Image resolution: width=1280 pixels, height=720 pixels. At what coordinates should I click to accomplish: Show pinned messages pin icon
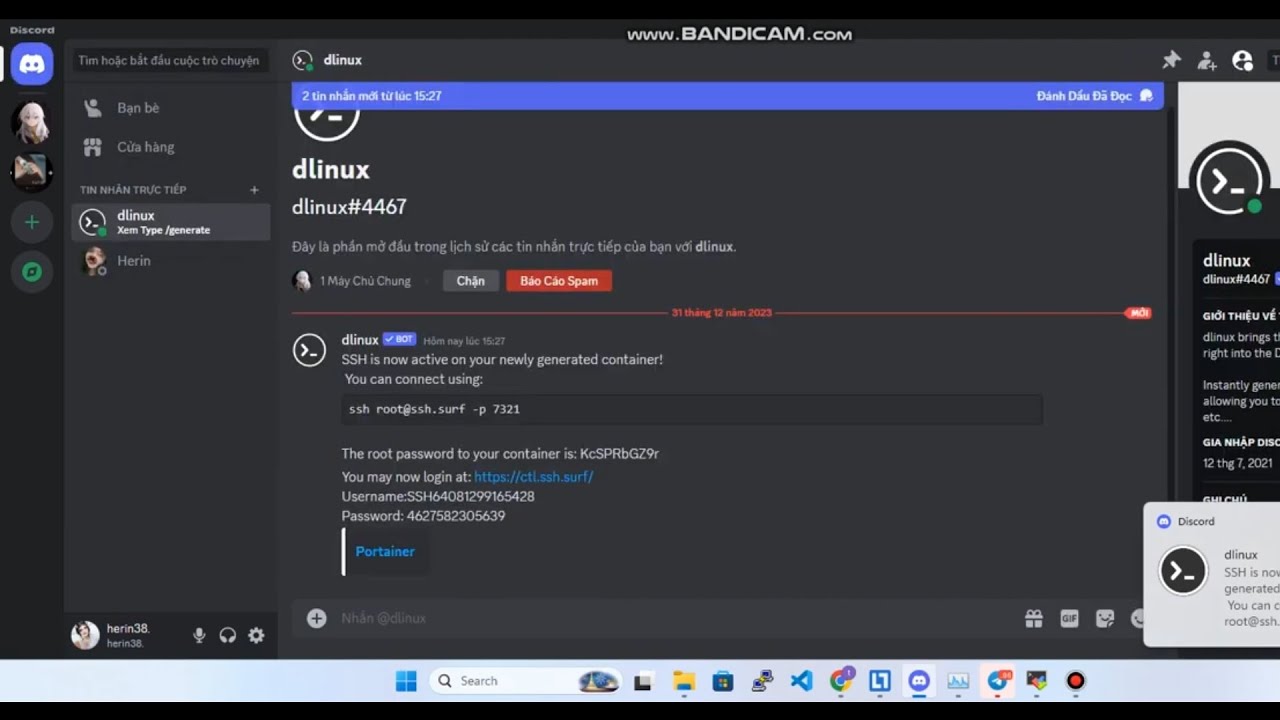[1171, 60]
